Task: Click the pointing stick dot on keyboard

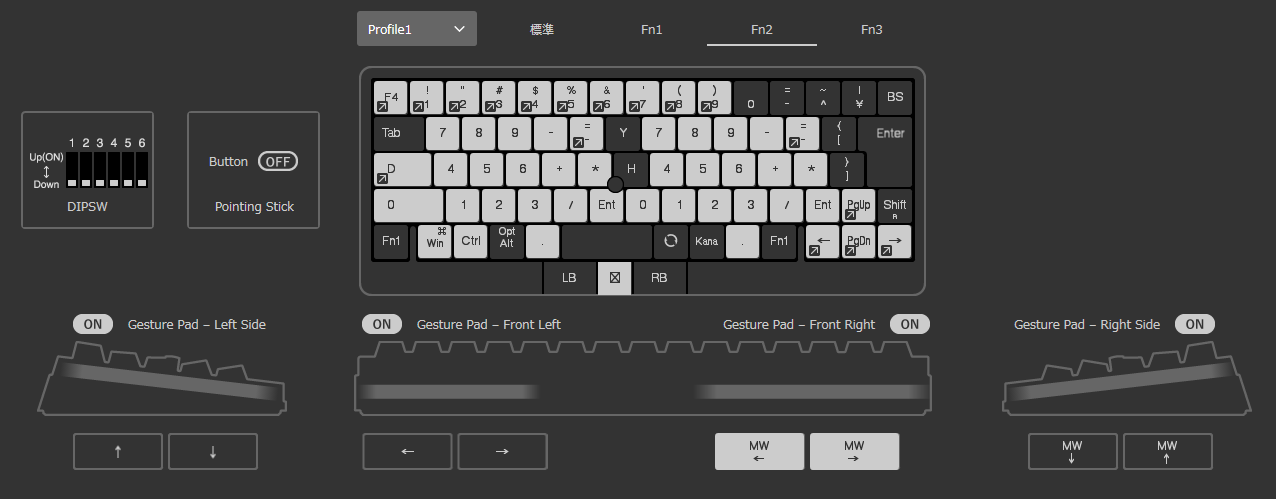Action: [x=615, y=184]
